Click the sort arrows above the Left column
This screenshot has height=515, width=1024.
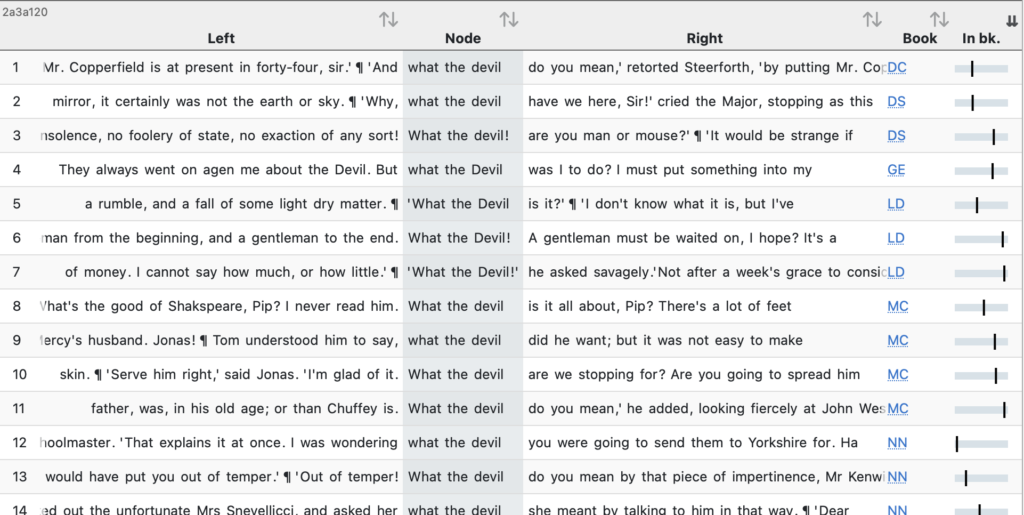(388, 20)
